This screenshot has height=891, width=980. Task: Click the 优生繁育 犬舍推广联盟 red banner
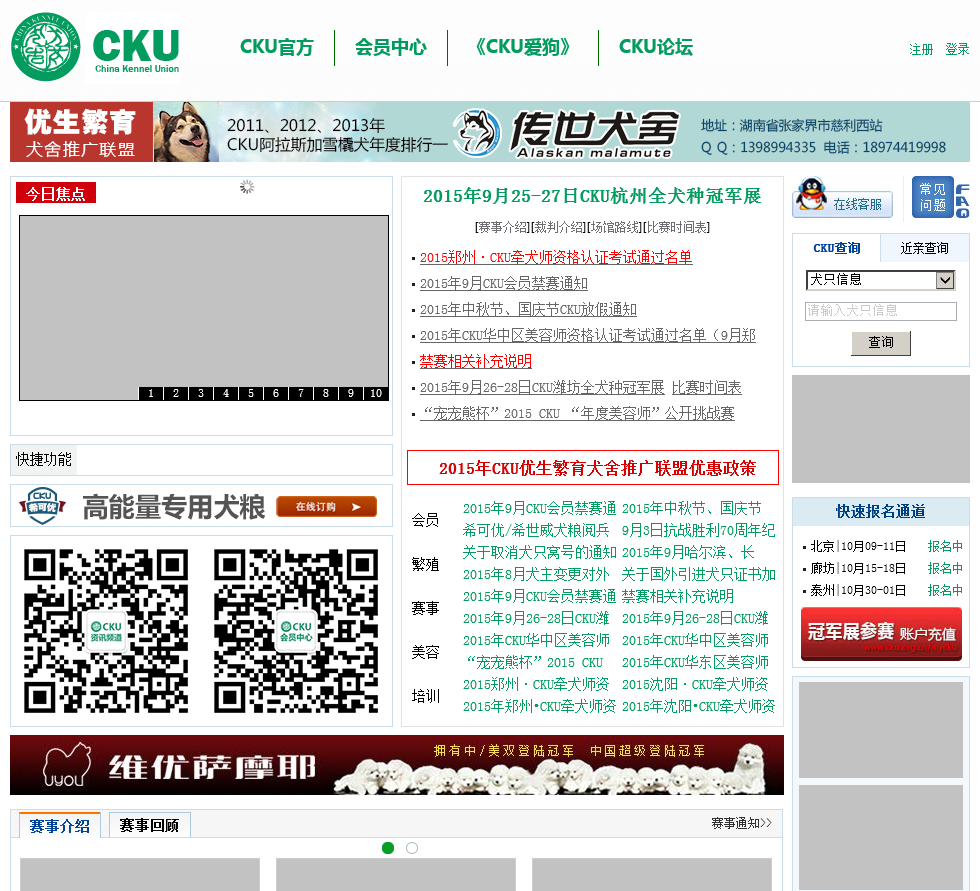81,132
